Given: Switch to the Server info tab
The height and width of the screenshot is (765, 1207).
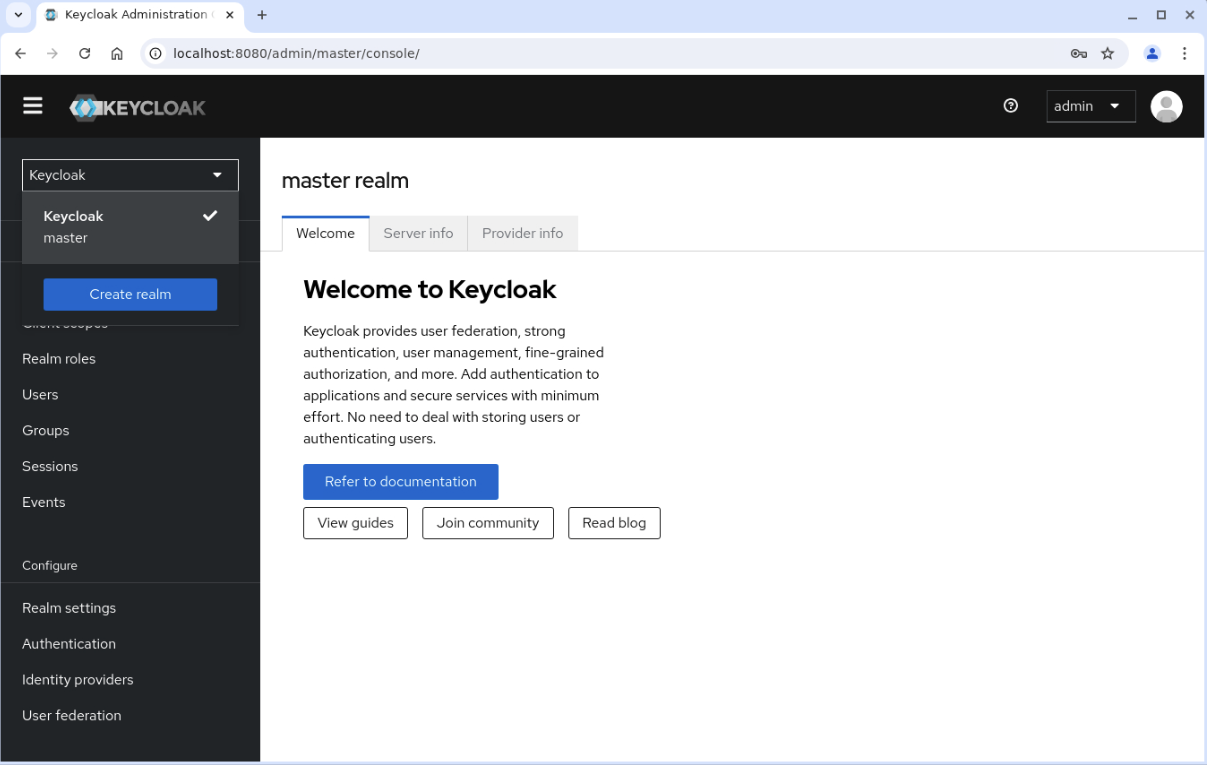Looking at the screenshot, I should tap(418, 233).
